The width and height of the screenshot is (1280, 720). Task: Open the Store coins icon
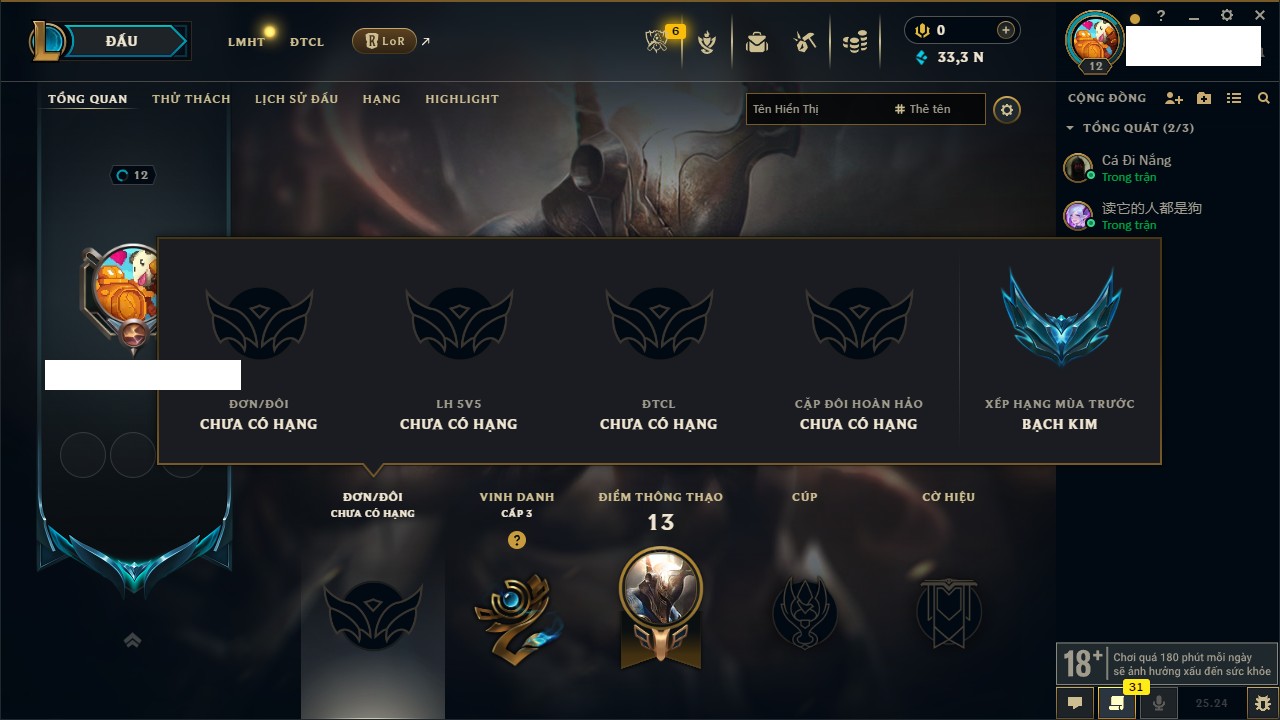coord(855,42)
